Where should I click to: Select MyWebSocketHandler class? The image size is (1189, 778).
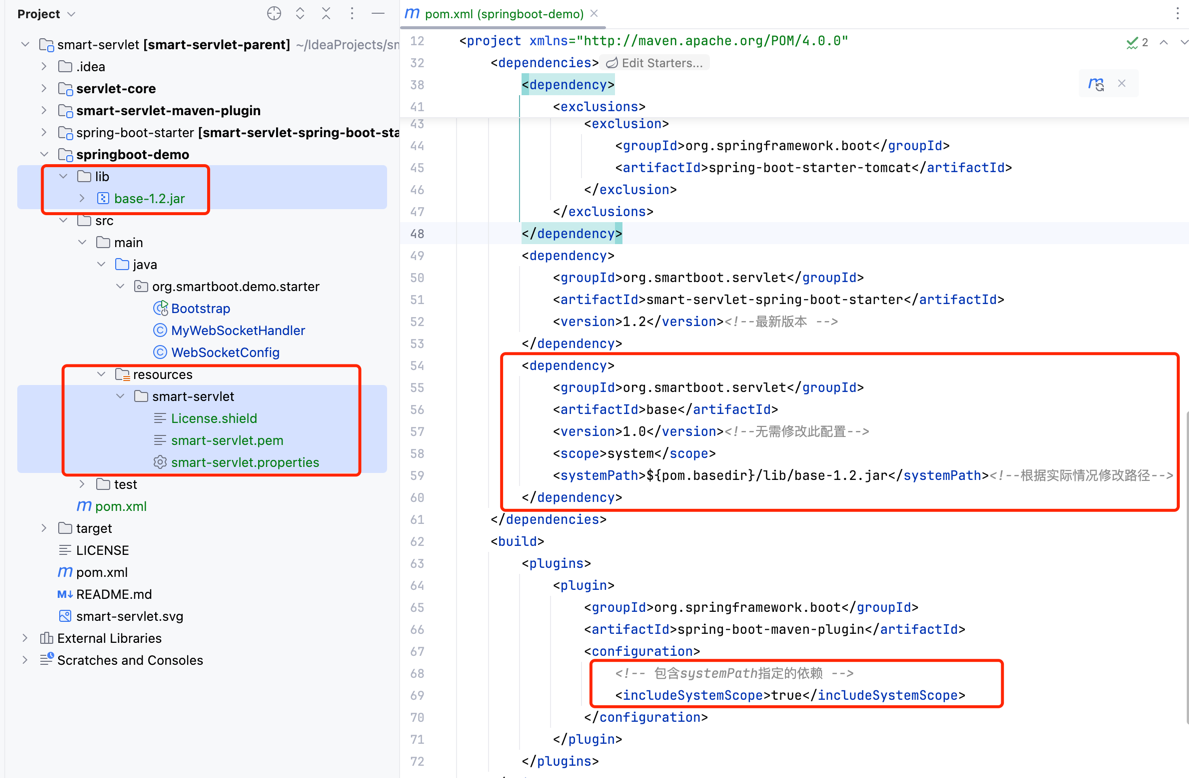[x=238, y=331]
